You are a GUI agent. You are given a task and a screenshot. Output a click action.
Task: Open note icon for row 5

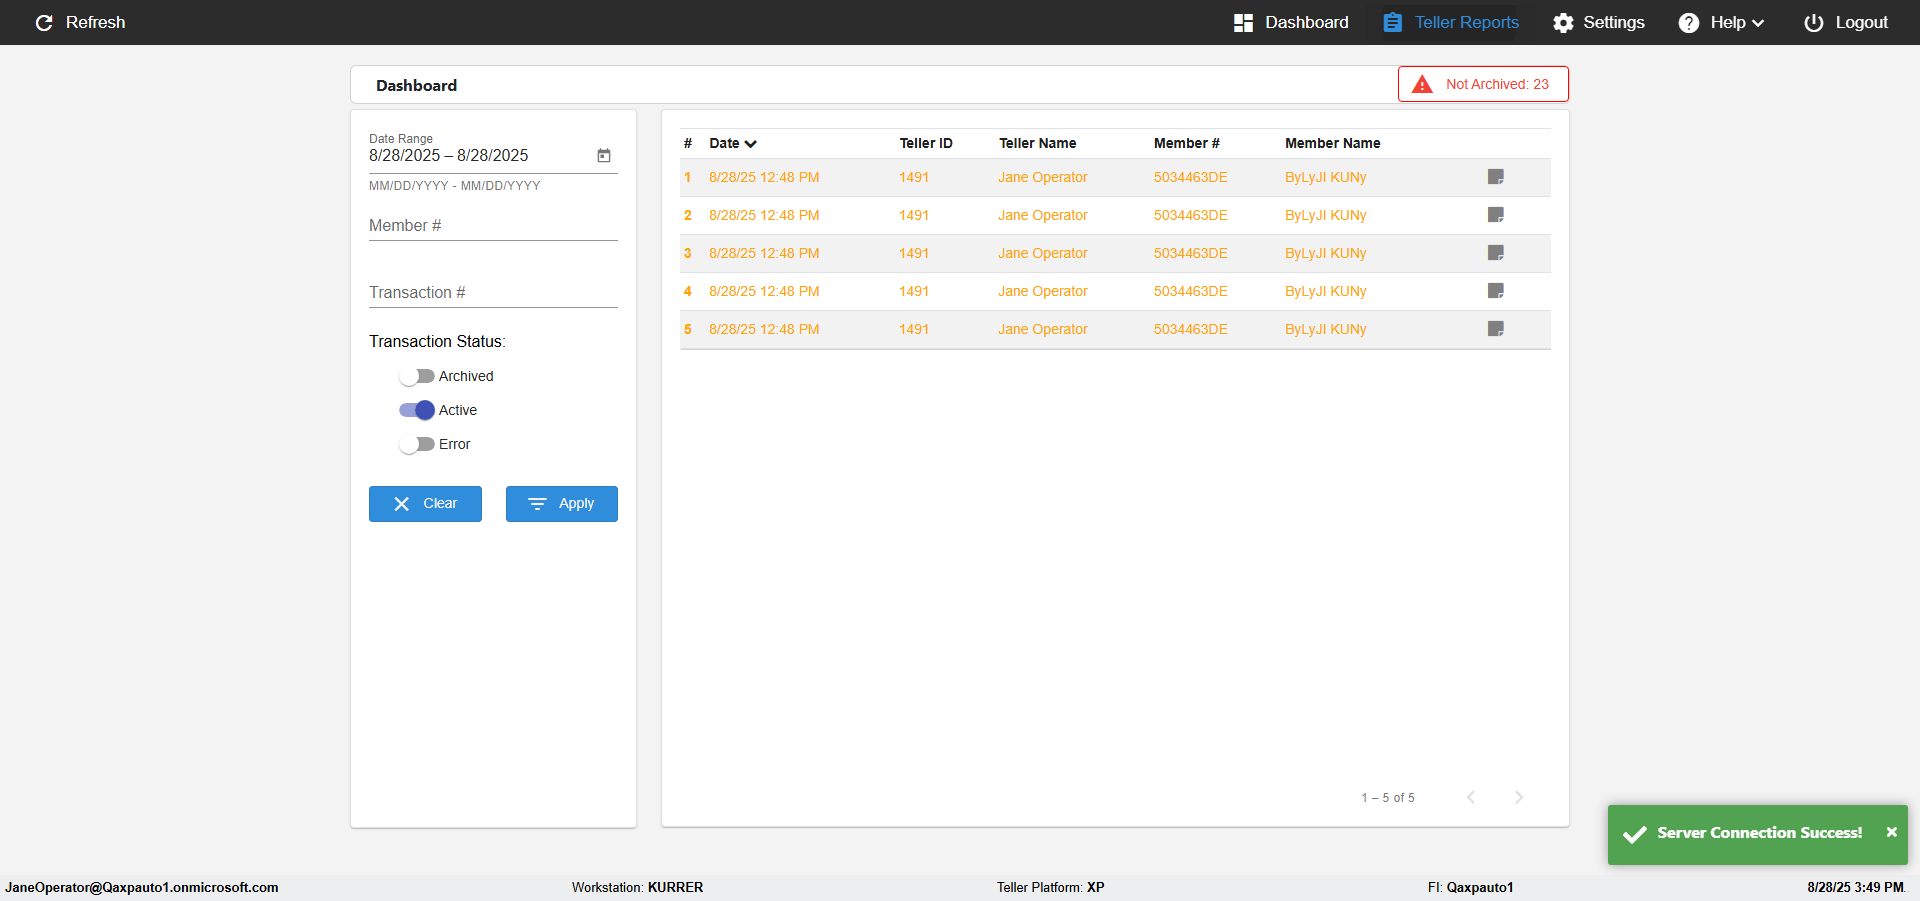(x=1495, y=329)
